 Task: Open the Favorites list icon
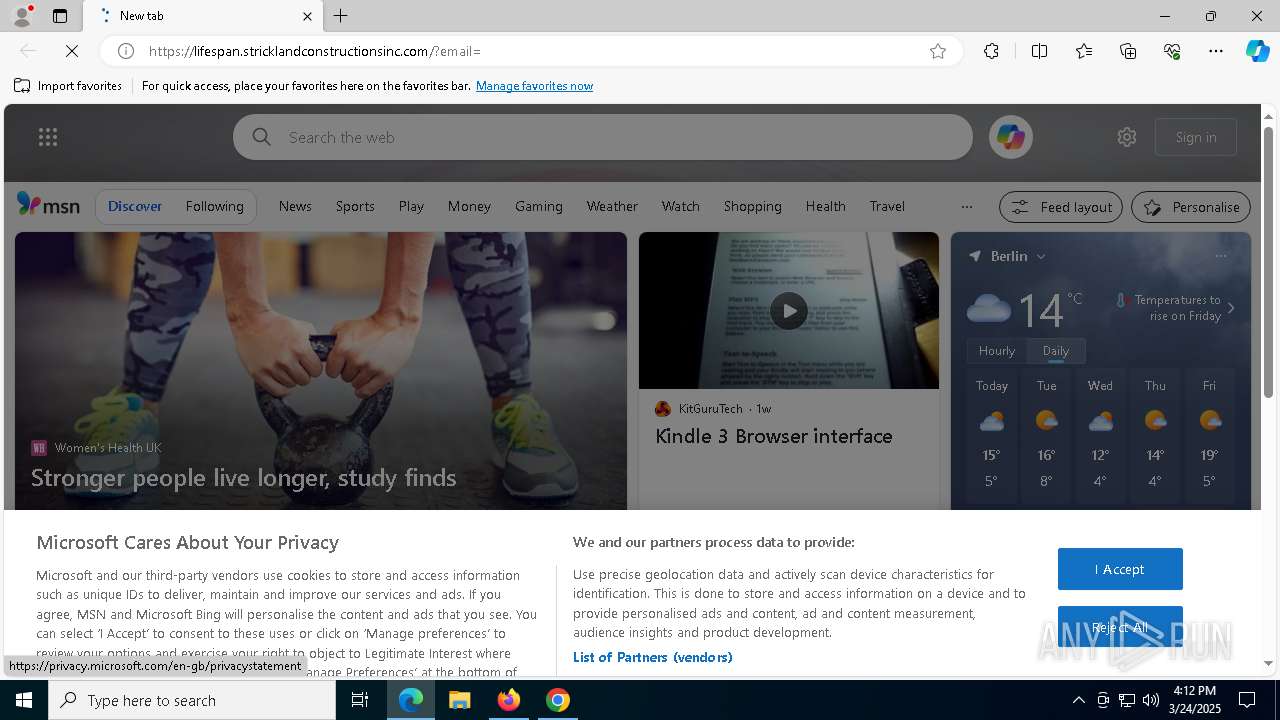[x=1084, y=51]
